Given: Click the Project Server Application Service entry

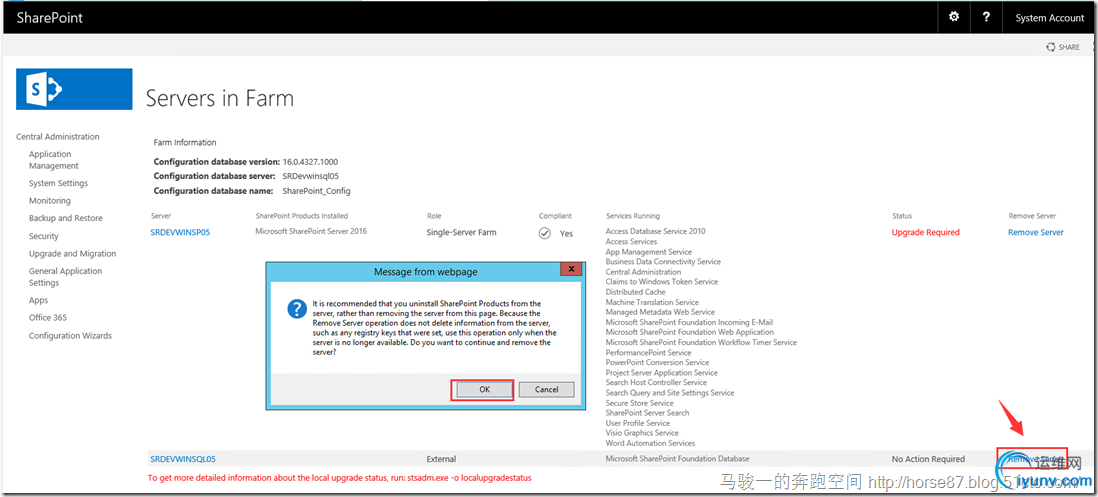Looking at the screenshot, I should (x=662, y=372).
